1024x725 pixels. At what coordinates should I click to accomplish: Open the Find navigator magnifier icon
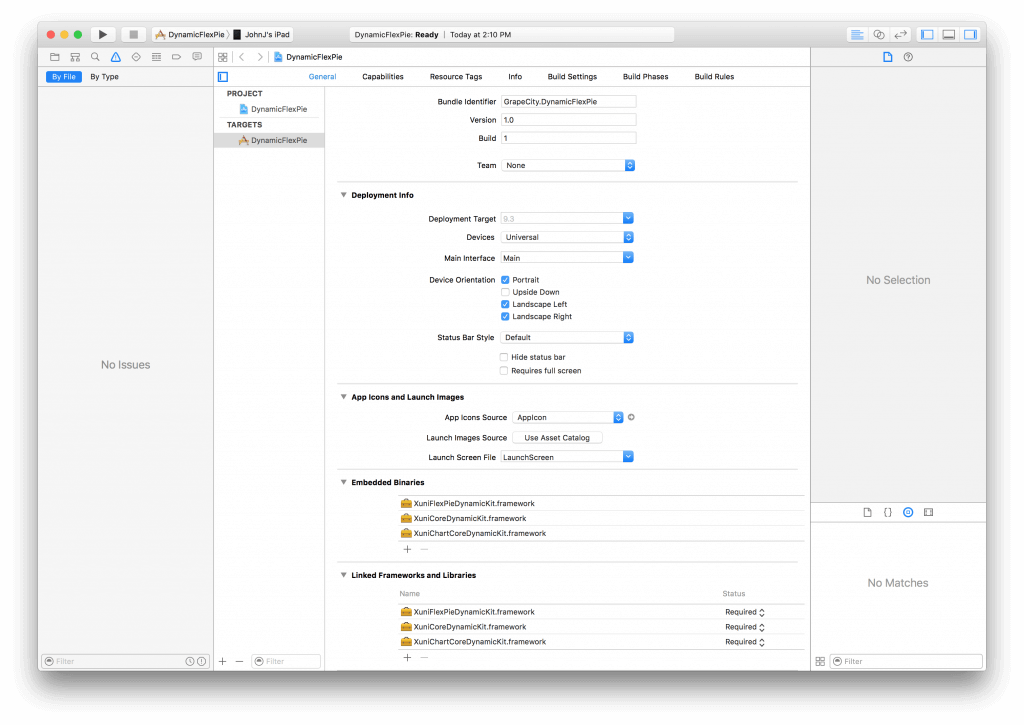(x=95, y=57)
